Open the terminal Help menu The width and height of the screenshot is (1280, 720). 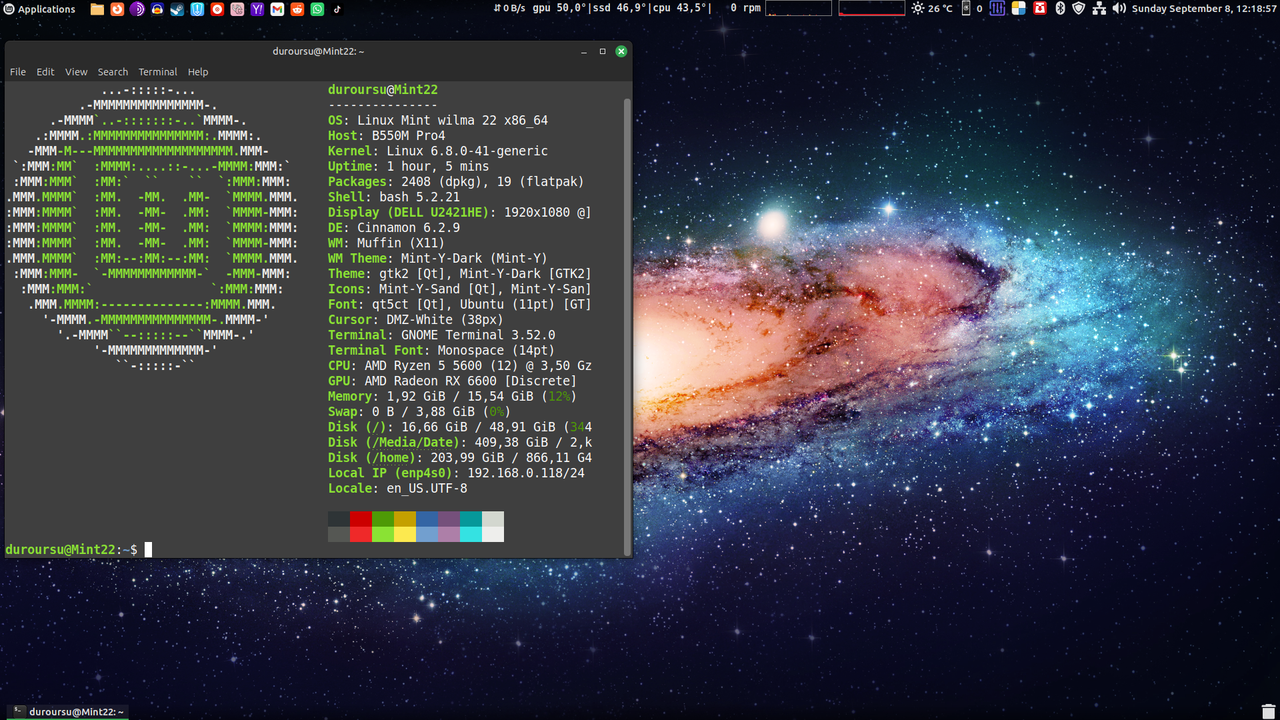pos(198,72)
